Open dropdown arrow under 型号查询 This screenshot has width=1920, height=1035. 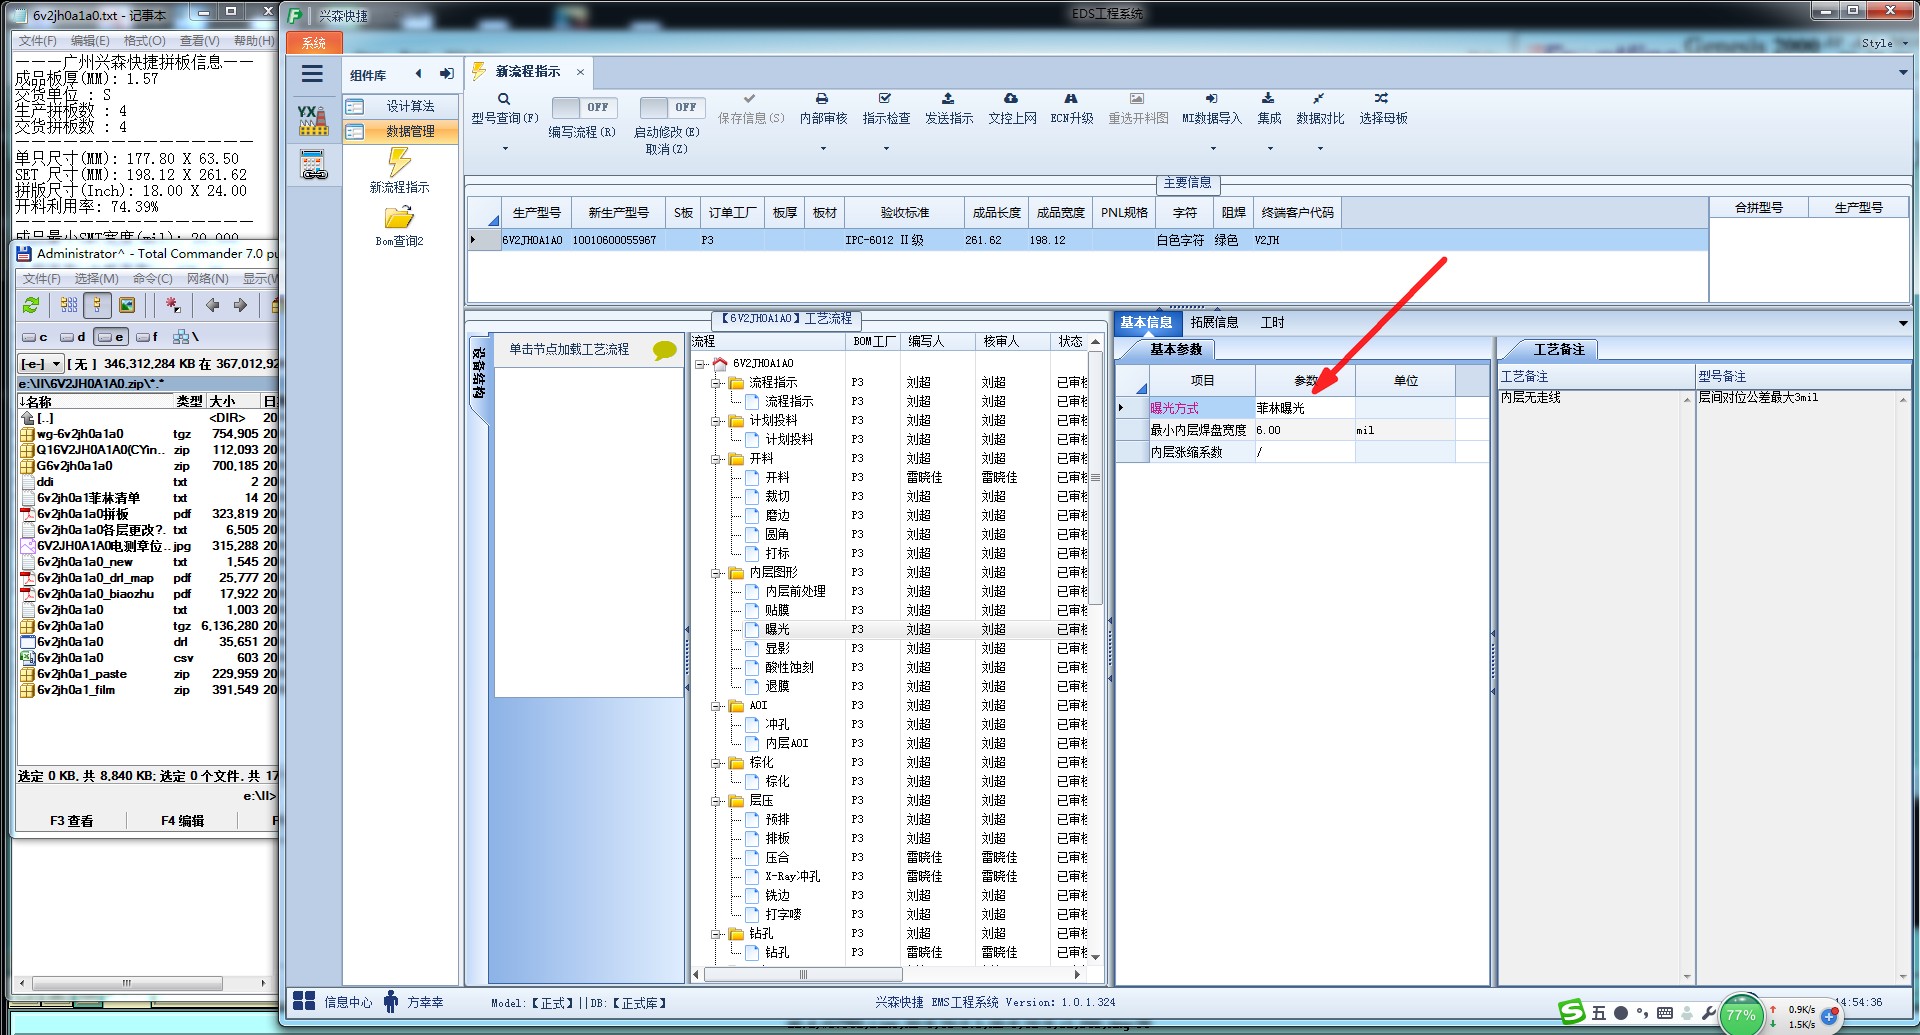tap(505, 149)
